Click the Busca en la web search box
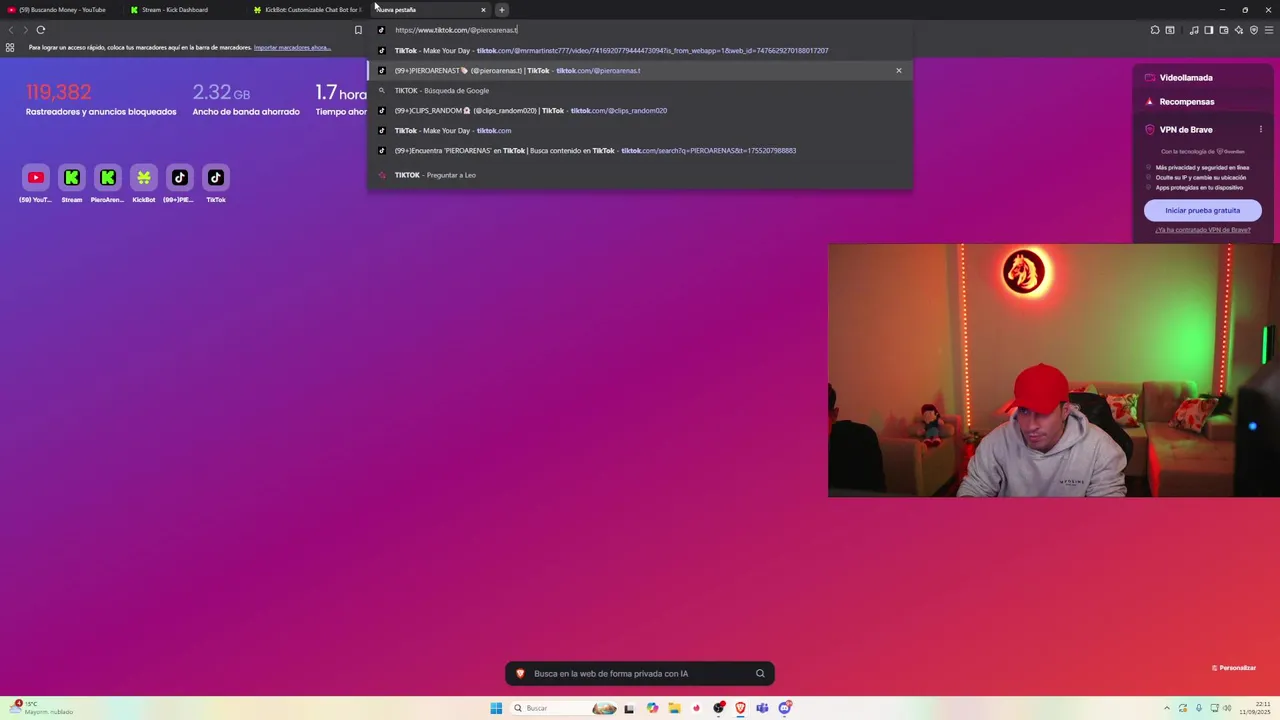1280x720 pixels. [x=640, y=673]
